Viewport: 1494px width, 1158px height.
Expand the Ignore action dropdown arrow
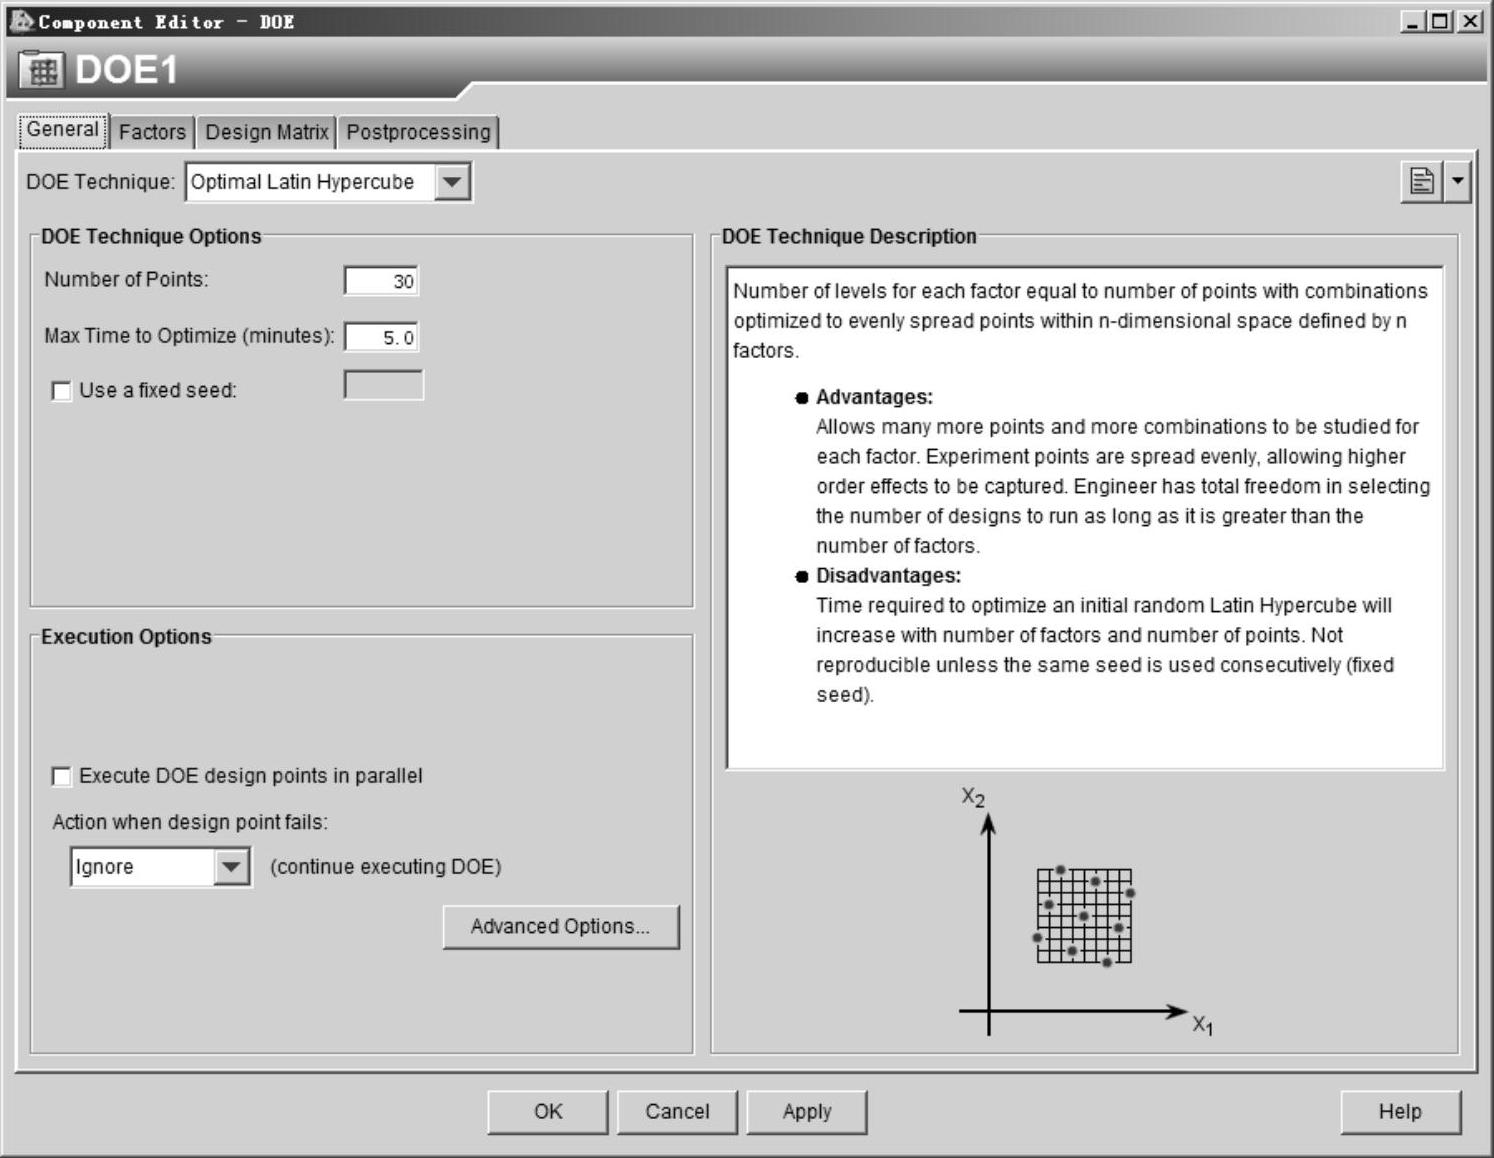[x=231, y=866]
